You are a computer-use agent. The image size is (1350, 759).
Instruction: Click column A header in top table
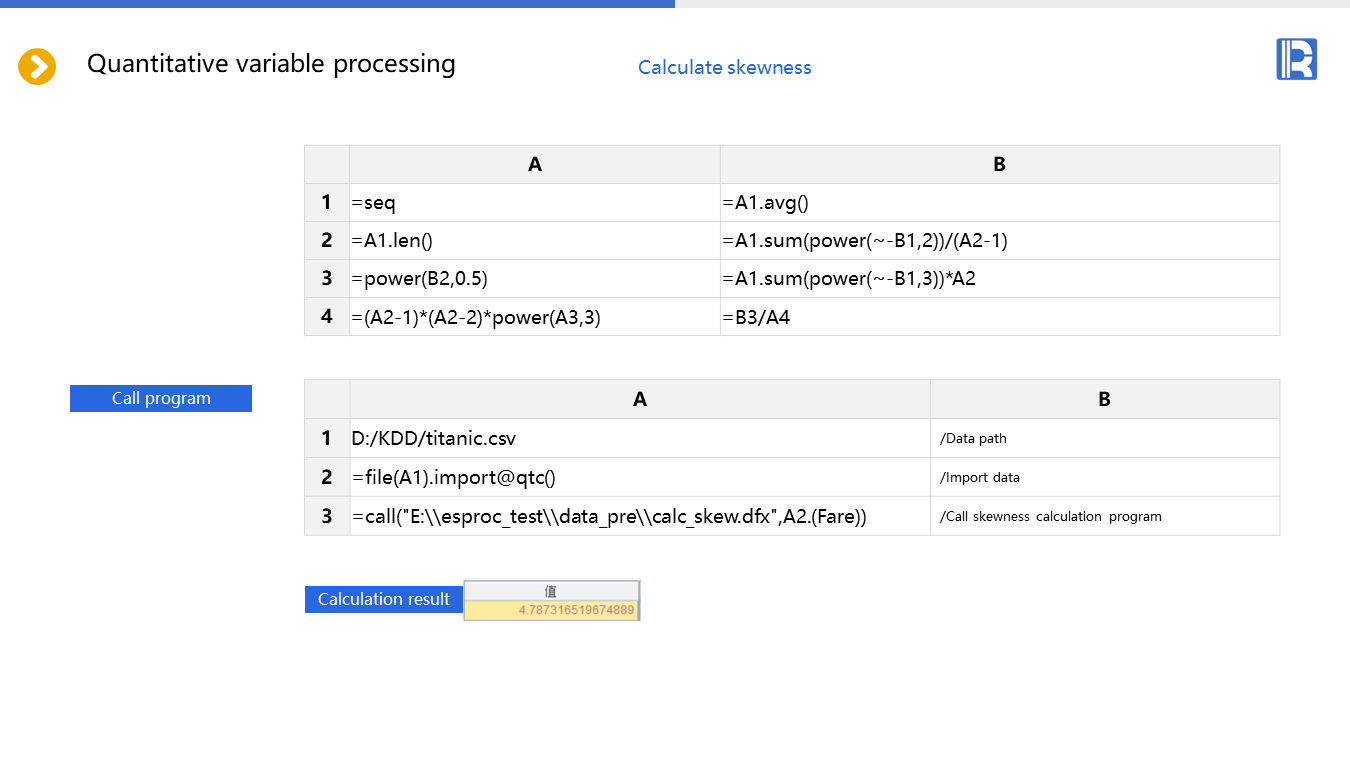(x=534, y=165)
